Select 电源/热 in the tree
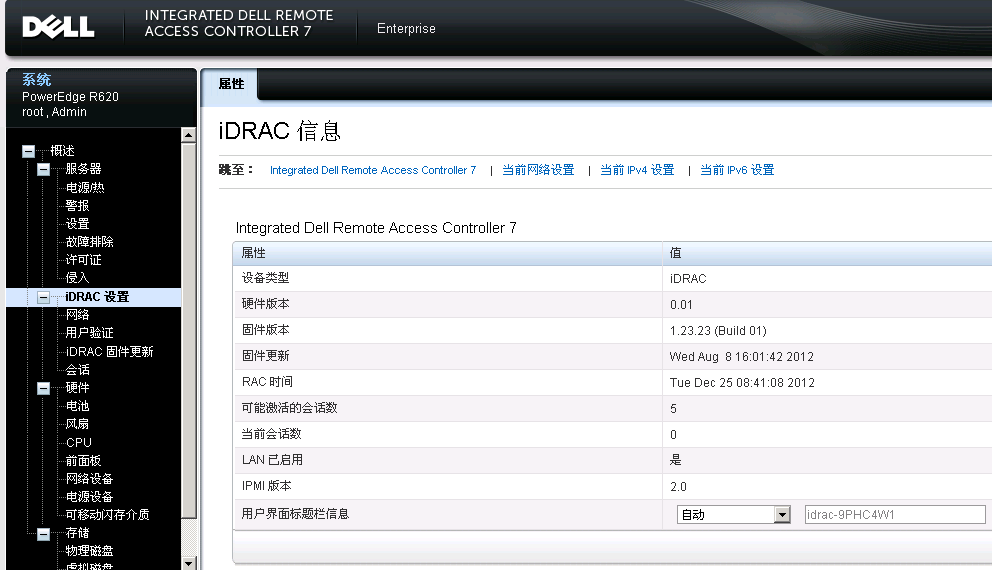 coord(85,187)
